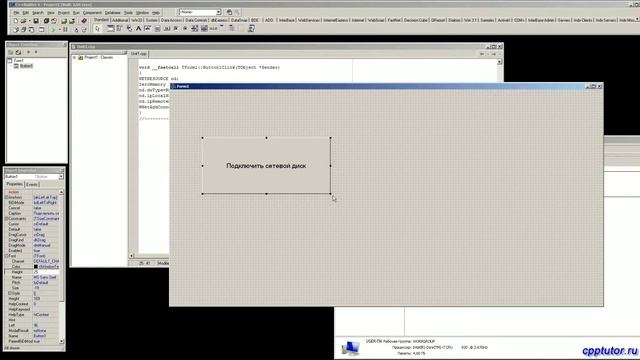Open the Database menu
Image resolution: width=640 pixels, height=360 pixels.
point(113,13)
